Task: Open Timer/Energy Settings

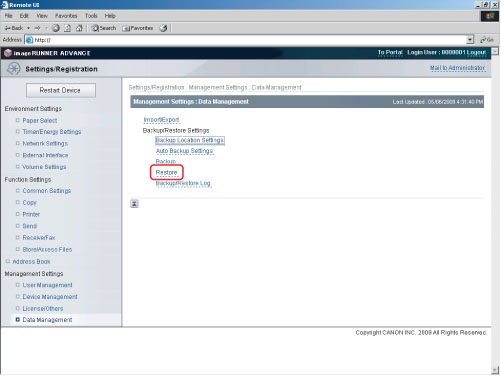Action: (x=52, y=132)
